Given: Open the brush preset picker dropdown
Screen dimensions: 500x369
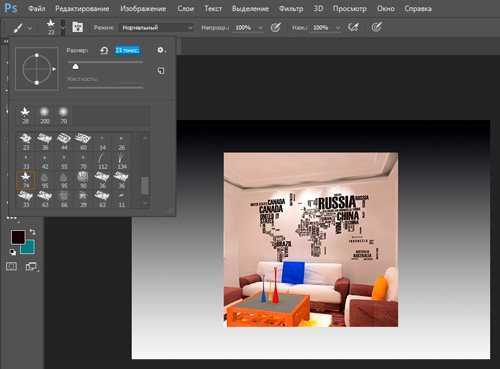Looking at the screenshot, I should (63, 27).
